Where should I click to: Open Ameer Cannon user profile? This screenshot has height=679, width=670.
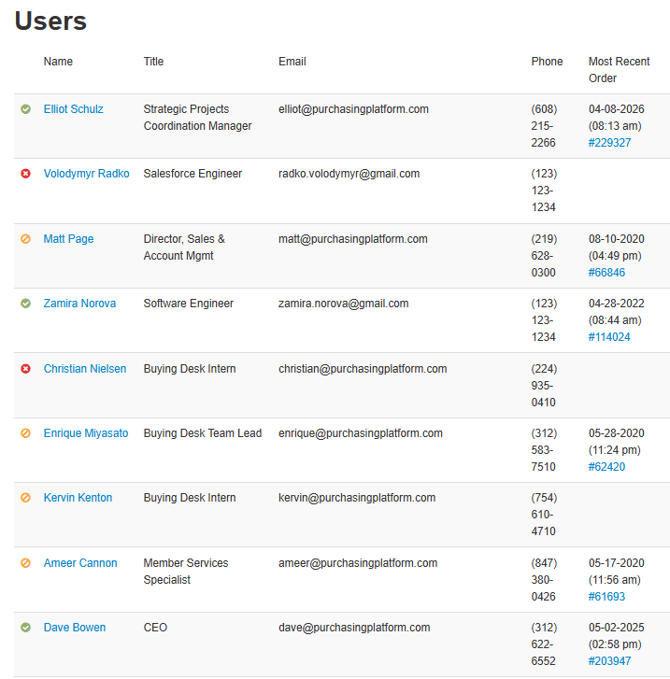(x=80, y=563)
